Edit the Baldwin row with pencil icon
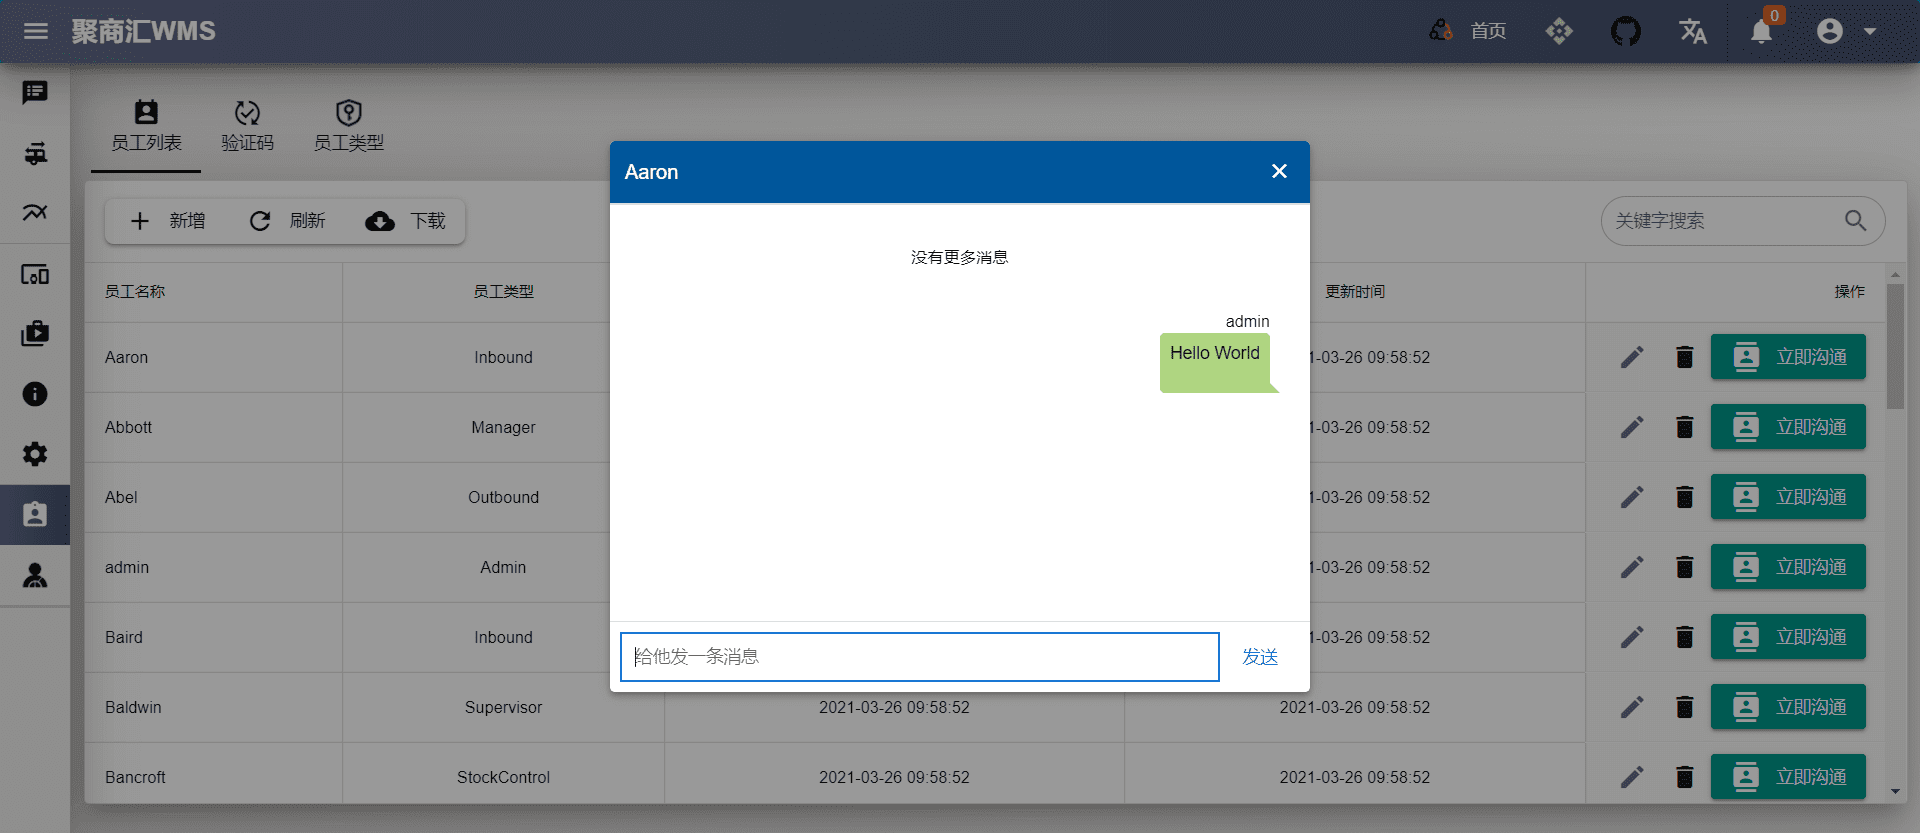Viewport: 1920px width, 833px height. [x=1632, y=707]
